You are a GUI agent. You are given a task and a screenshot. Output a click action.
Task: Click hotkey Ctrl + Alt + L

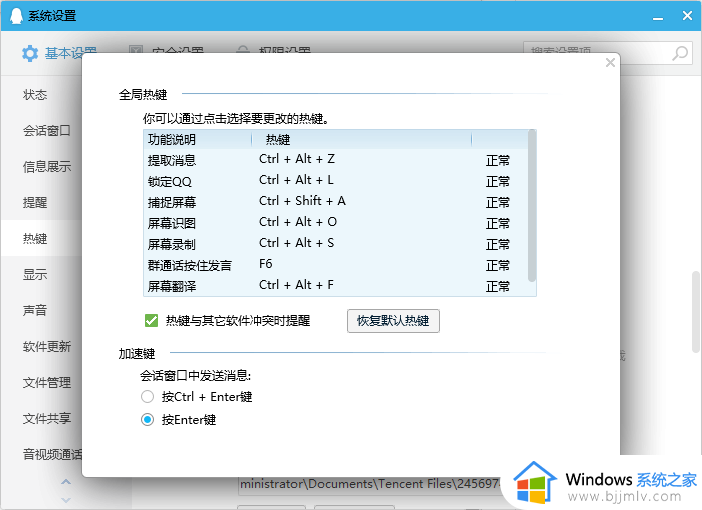click(296, 180)
